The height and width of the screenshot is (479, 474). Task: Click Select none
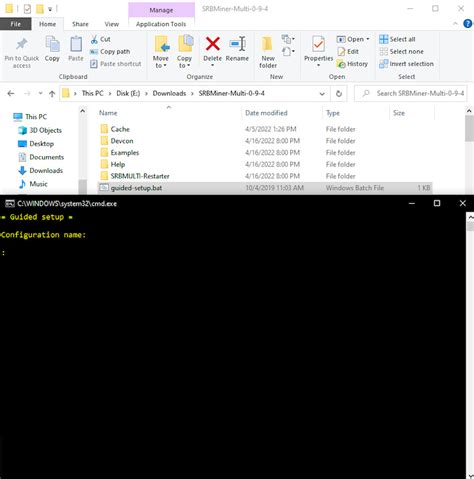tap(401, 52)
